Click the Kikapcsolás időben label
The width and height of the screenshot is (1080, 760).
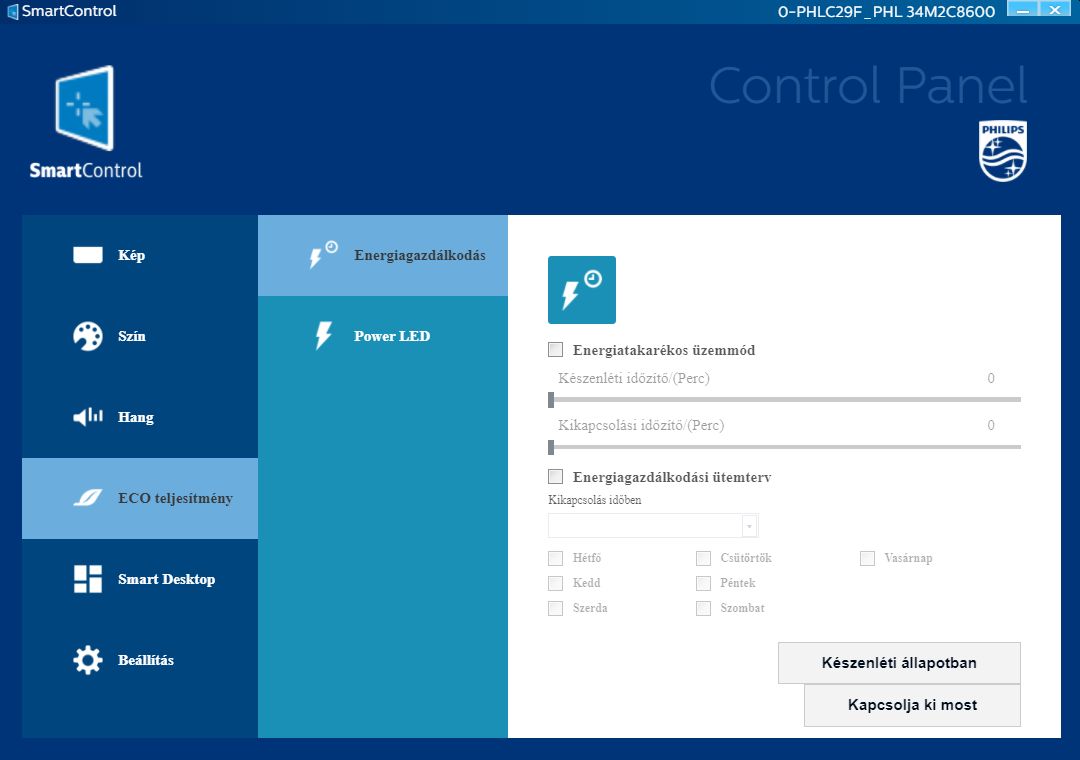tap(594, 500)
